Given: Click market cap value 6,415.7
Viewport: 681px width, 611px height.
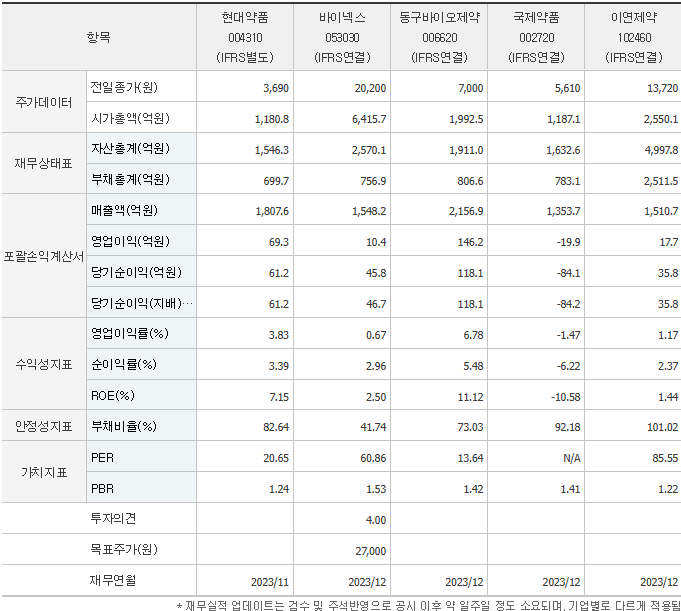Looking at the screenshot, I should point(369,119).
